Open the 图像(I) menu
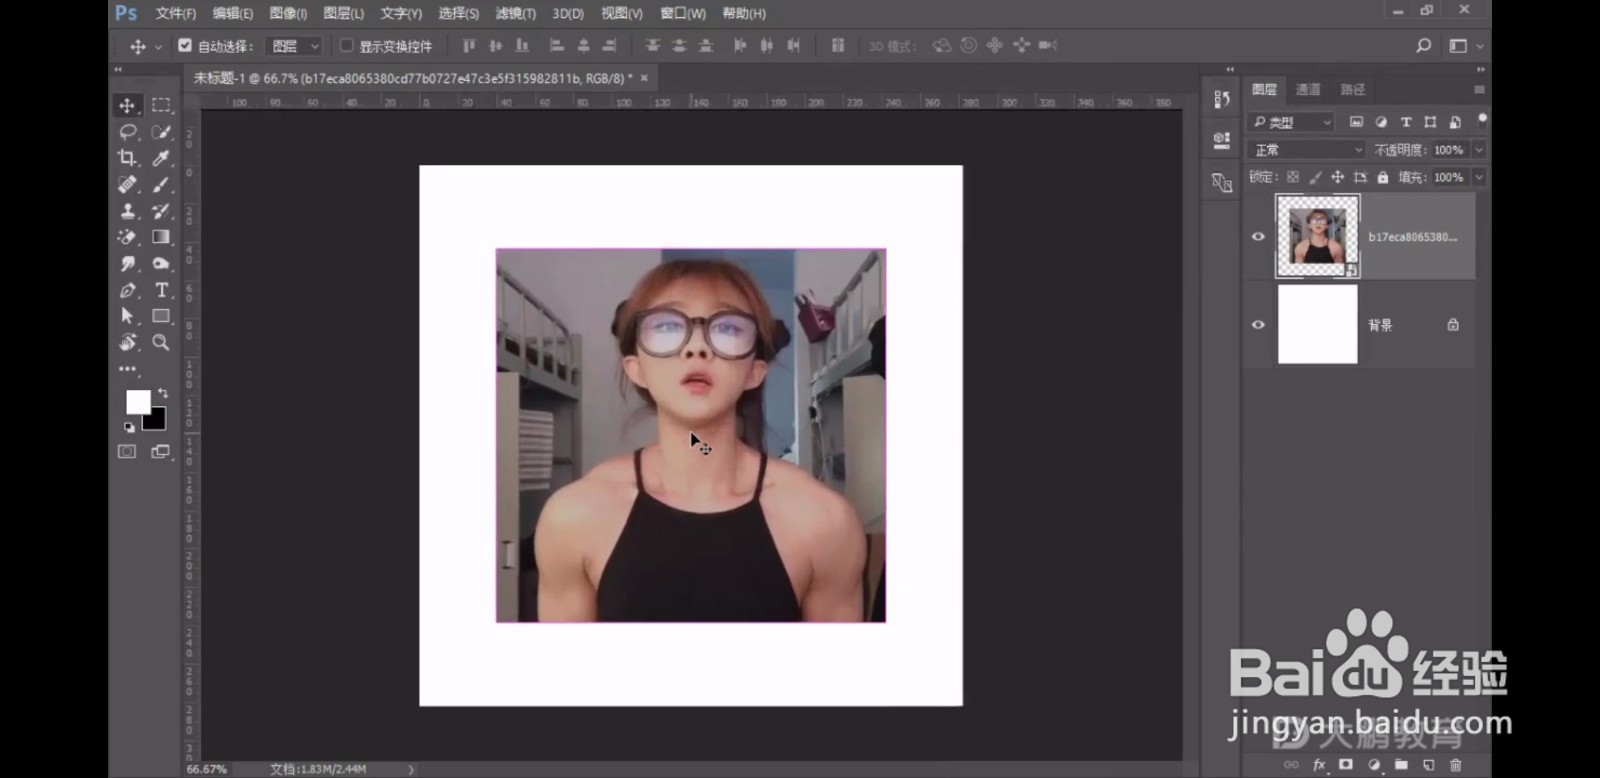Viewport: 1600px width, 778px height. point(288,13)
